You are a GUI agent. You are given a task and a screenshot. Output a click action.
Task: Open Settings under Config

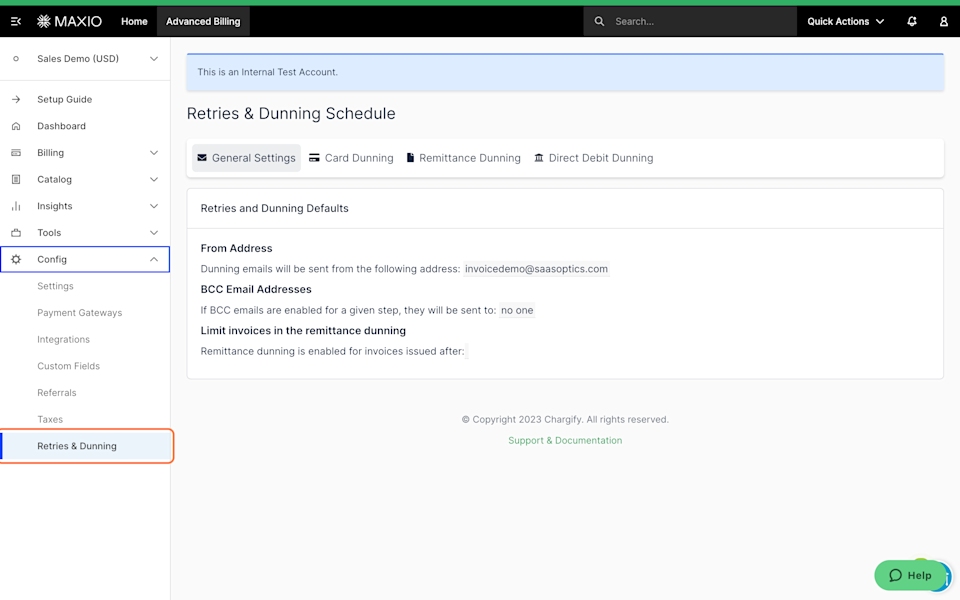[55, 286]
